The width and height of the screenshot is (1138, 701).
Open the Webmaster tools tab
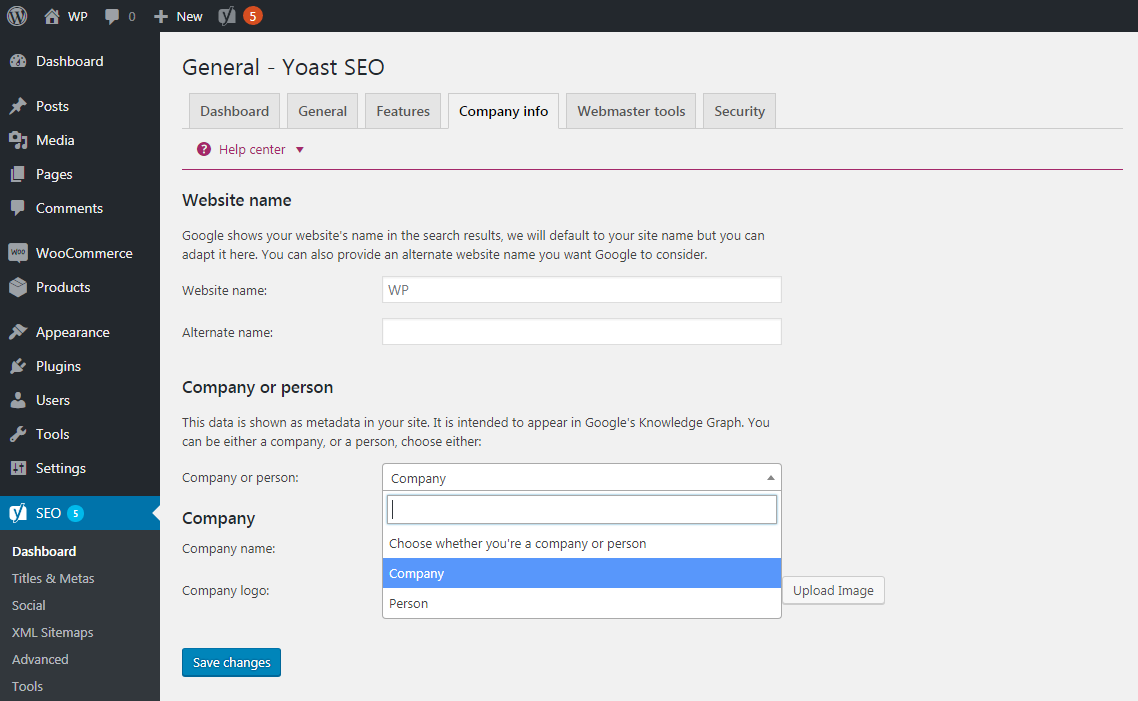[631, 111]
